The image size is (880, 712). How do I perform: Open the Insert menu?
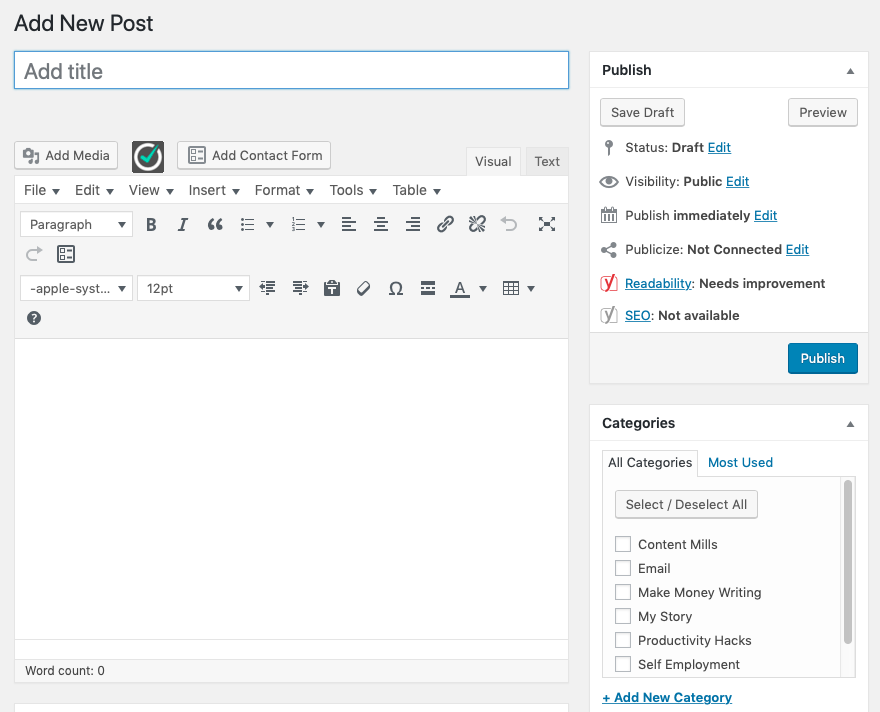pos(214,190)
